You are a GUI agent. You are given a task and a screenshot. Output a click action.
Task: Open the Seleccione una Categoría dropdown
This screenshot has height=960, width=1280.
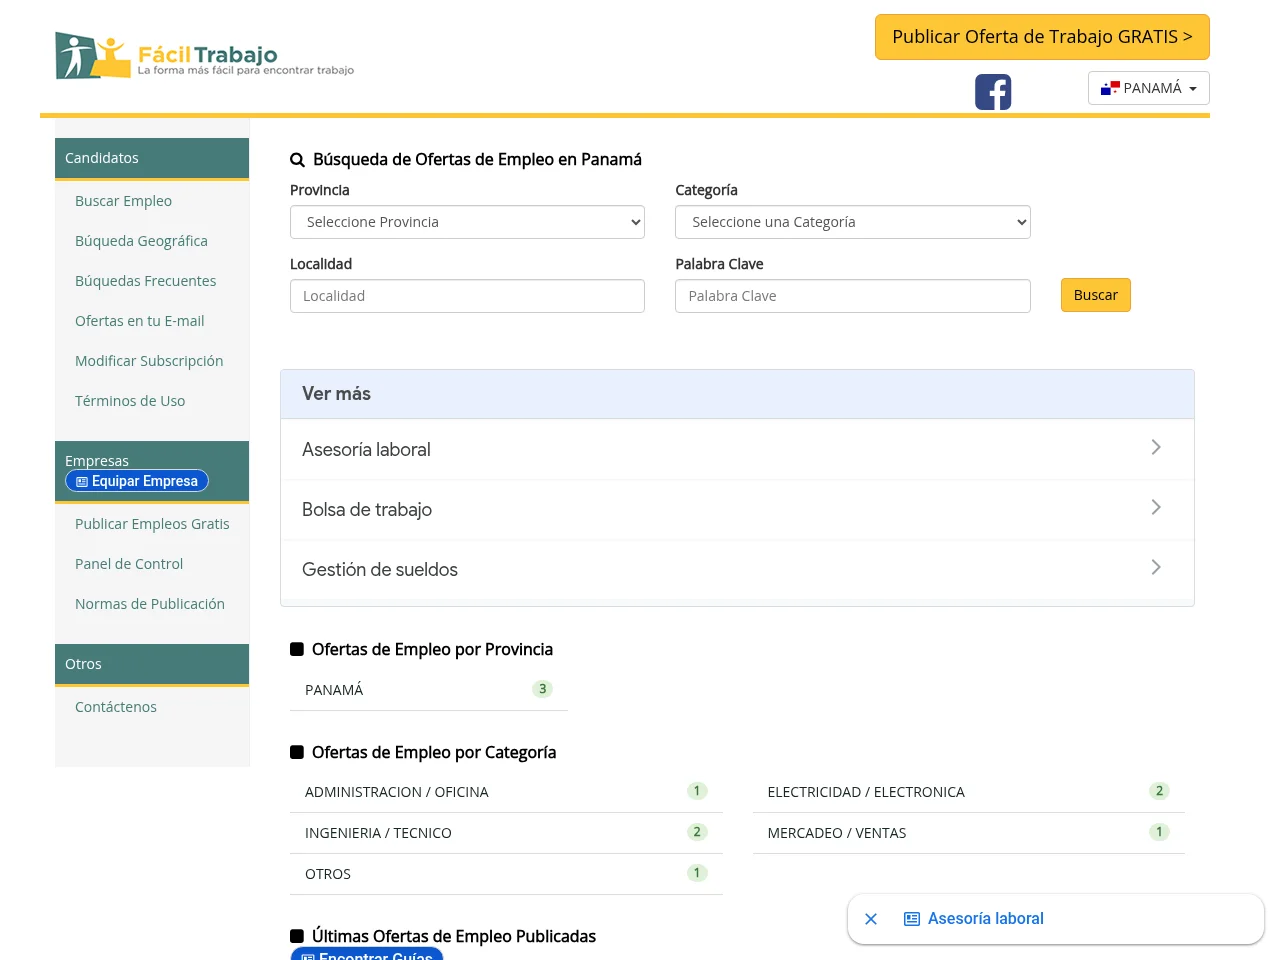pos(853,222)
